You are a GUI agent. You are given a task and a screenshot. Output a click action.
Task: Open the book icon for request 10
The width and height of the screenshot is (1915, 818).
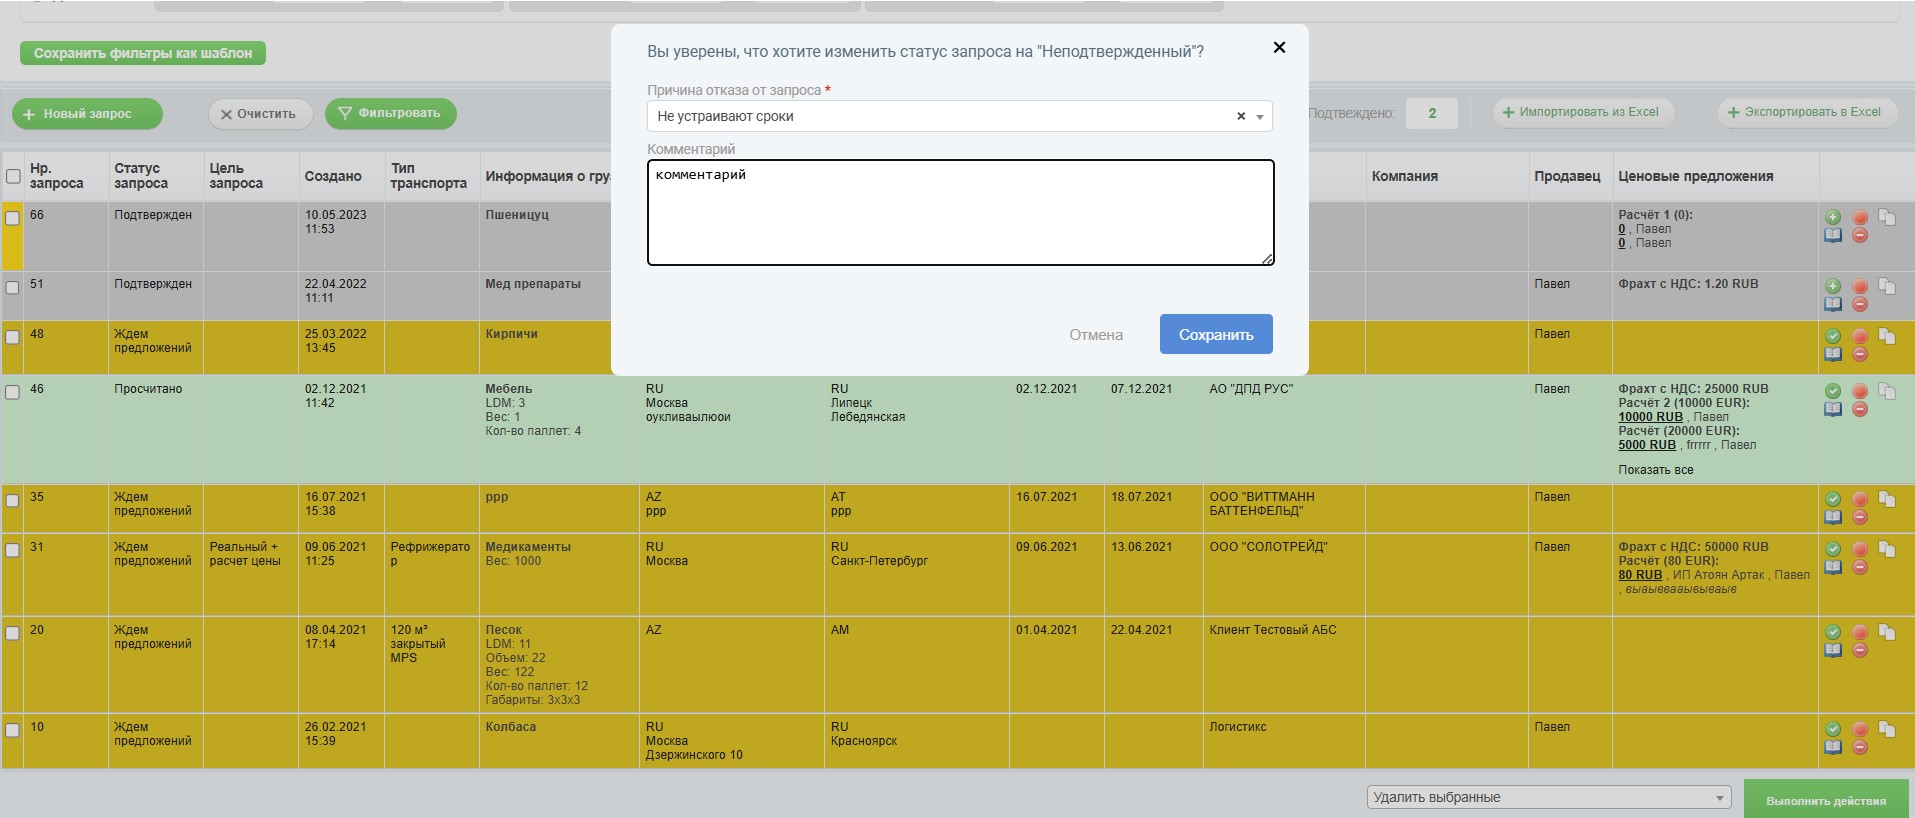click(x=1833, y=747)
